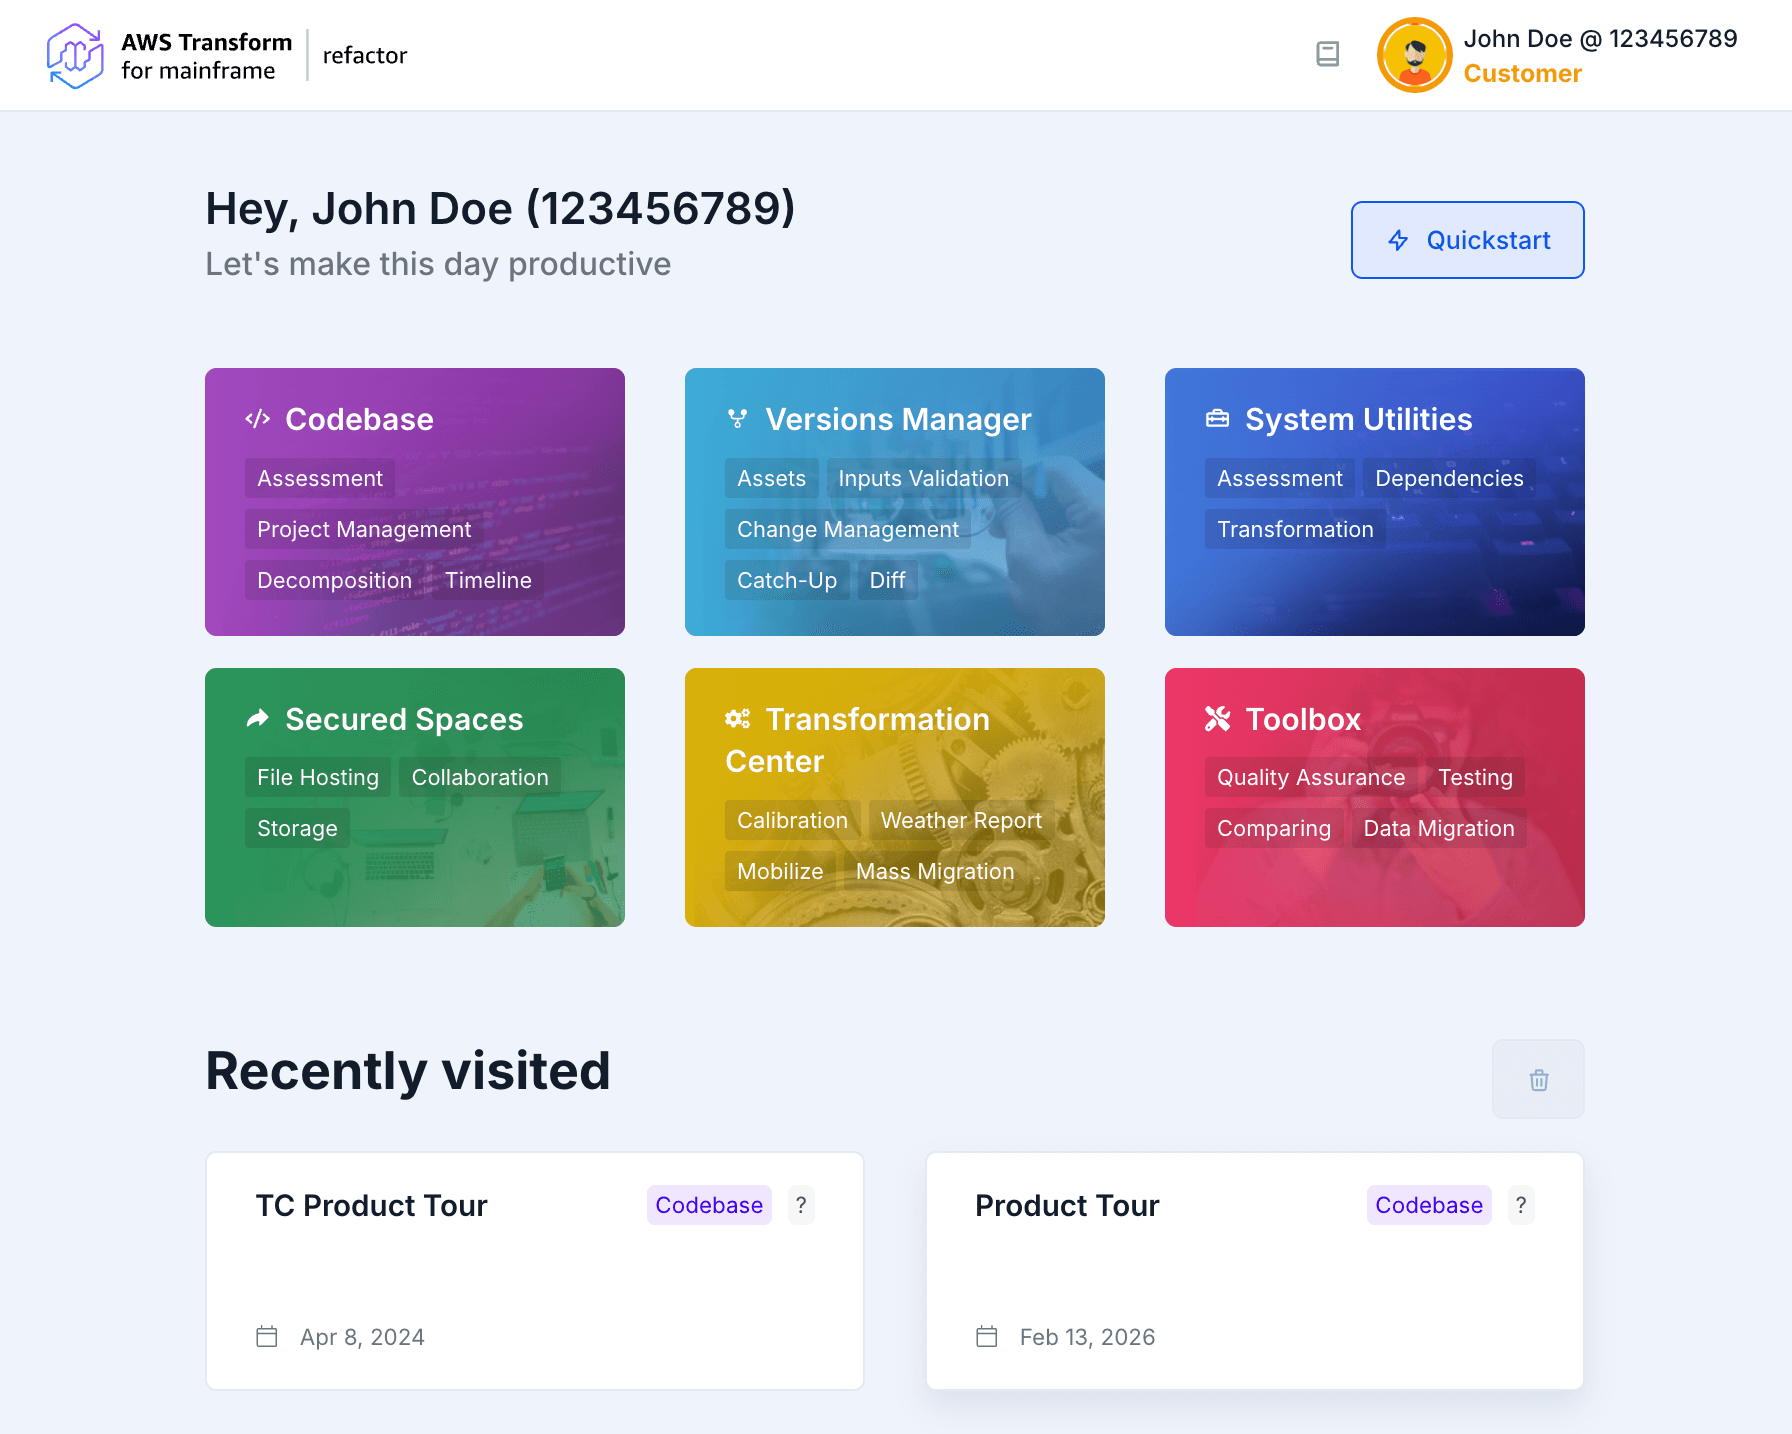
Task: Clear recently visited with trash icon
Action: click(1538, 1079)
